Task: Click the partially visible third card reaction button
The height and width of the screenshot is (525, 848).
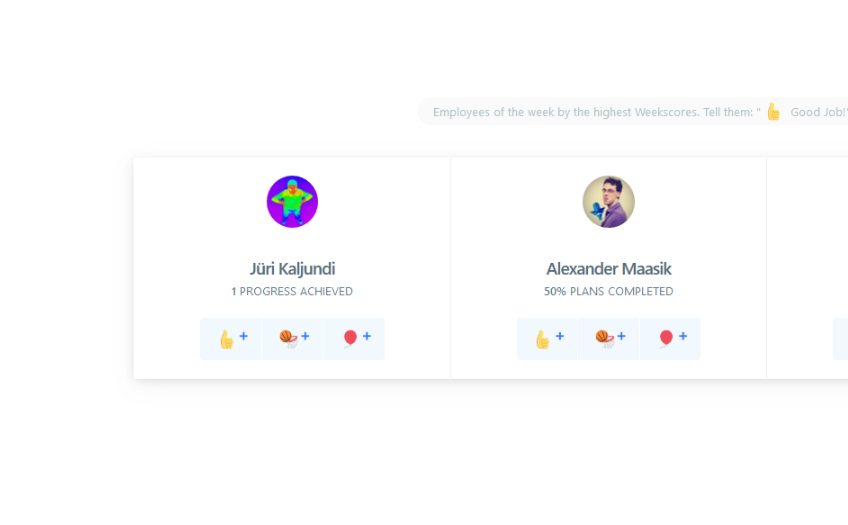Action: 840,339
